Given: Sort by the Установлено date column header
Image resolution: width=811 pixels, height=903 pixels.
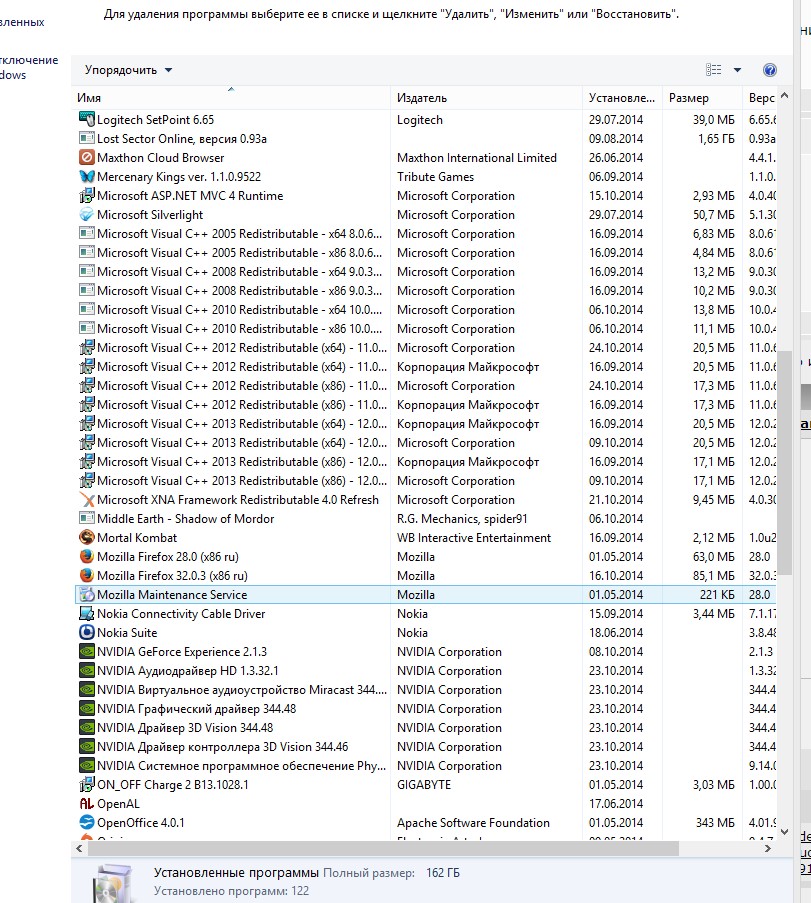Looking at the screenshot, I should (x=622, y=97).
